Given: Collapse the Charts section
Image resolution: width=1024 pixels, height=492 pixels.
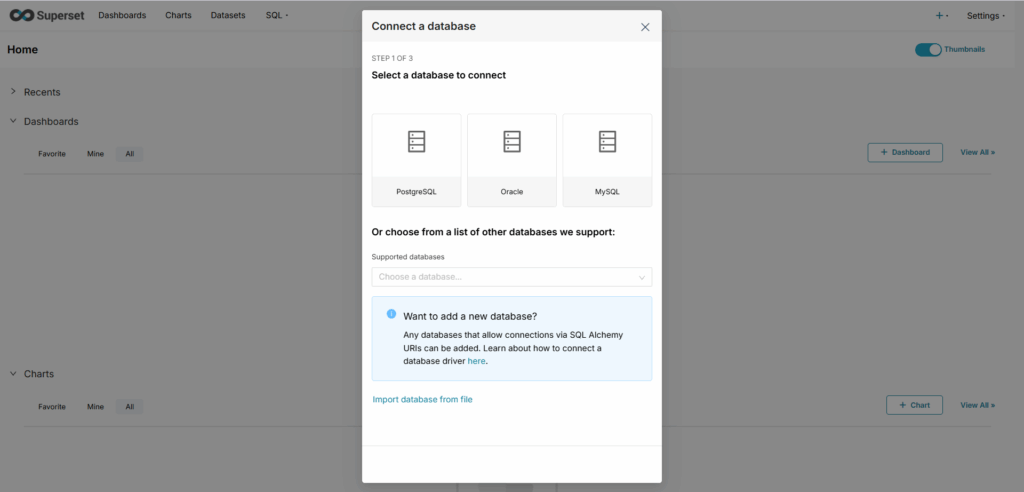Looking at the screenshot, I should [x=14, y=374].
